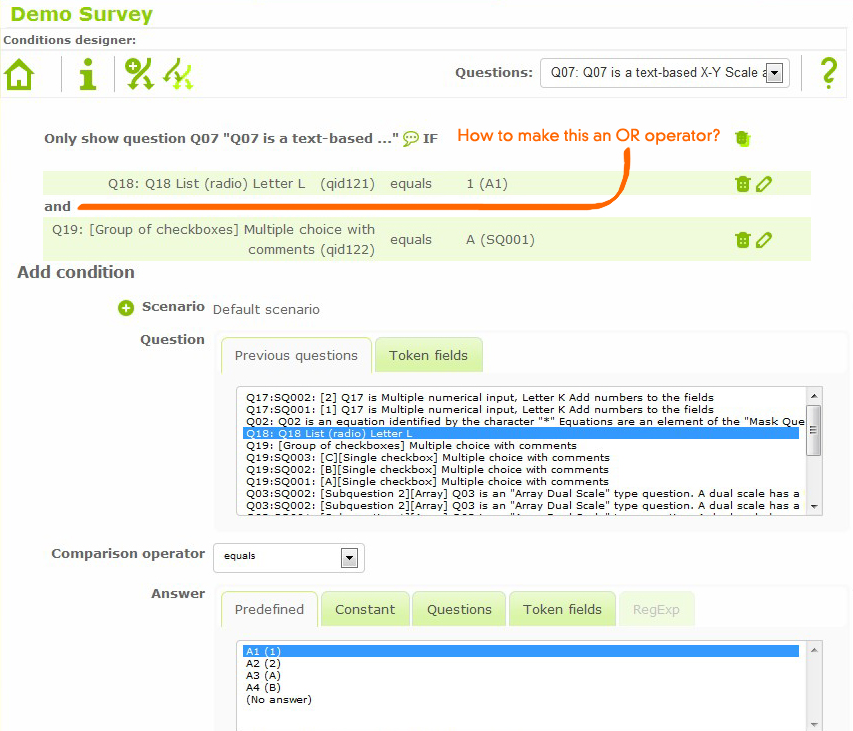Open help via the question mark icon
The height and width of the screenshot is (731, 853).
(828, 73)
